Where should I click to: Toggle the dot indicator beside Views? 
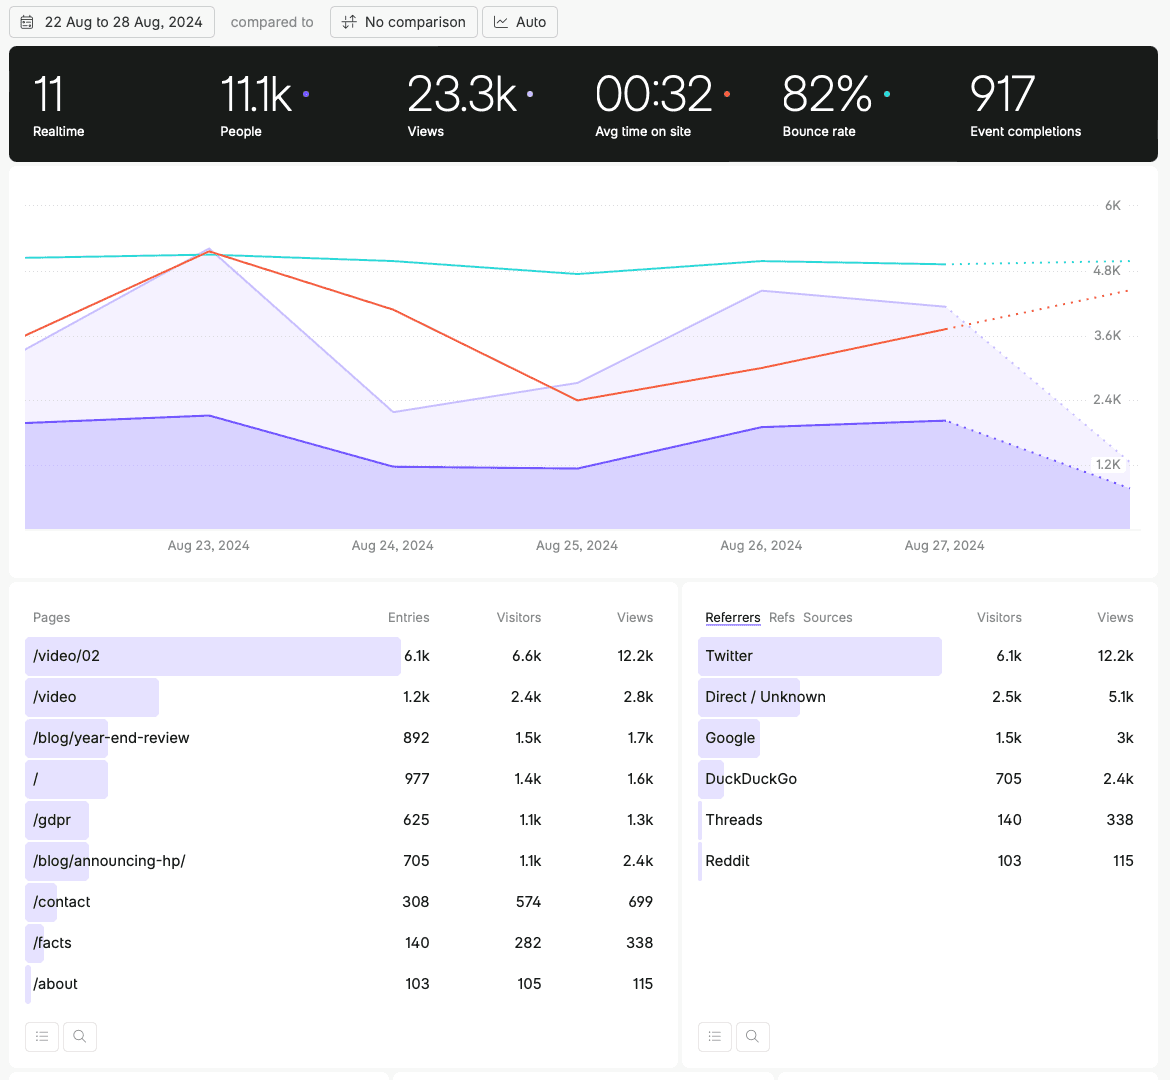click(528, 92)
